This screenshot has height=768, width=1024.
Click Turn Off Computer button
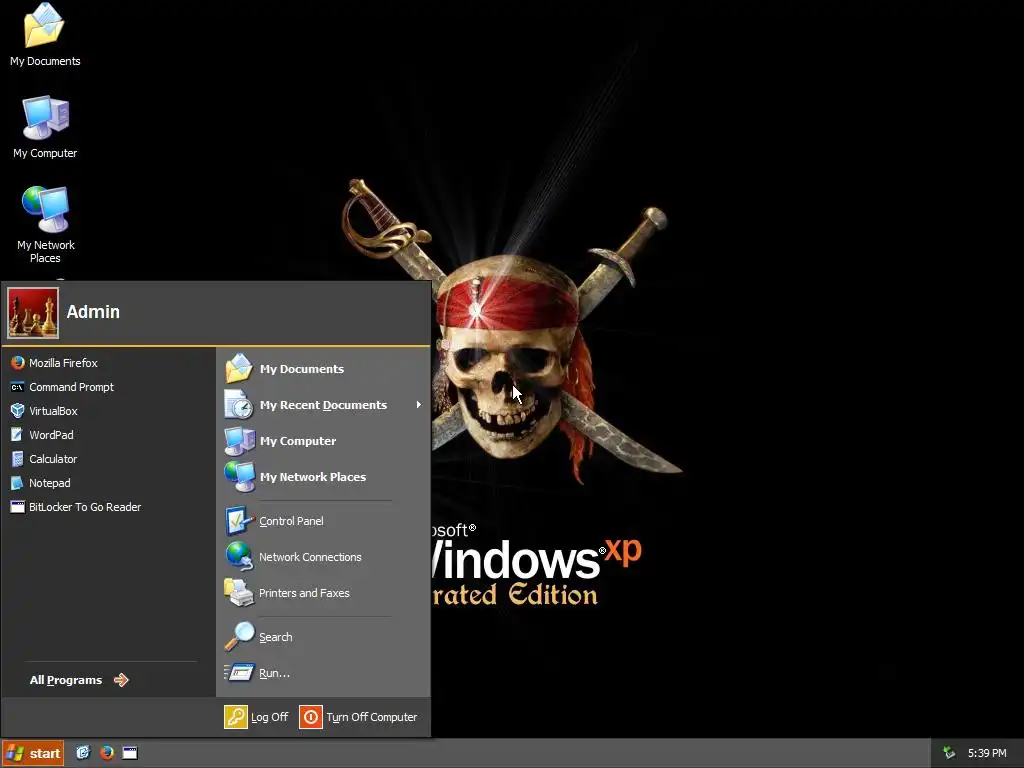tap(359, 717)
